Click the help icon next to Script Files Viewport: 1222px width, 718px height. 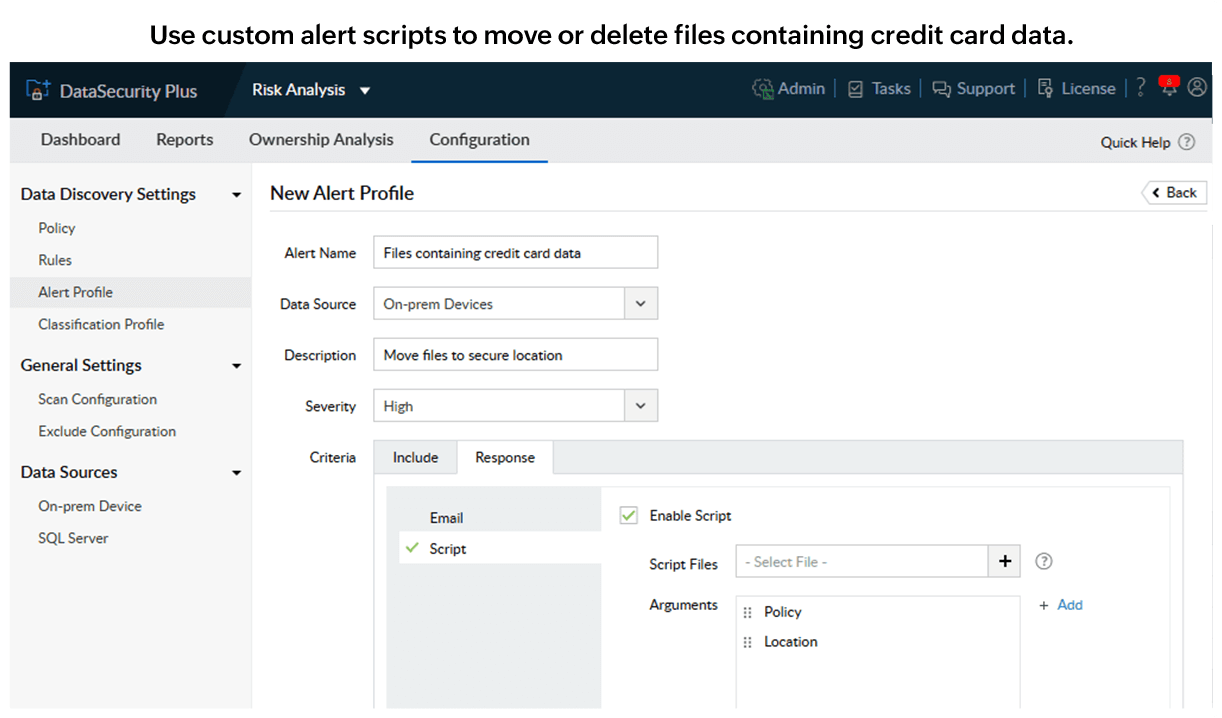pyautogui.click(x=1044, y=562)
